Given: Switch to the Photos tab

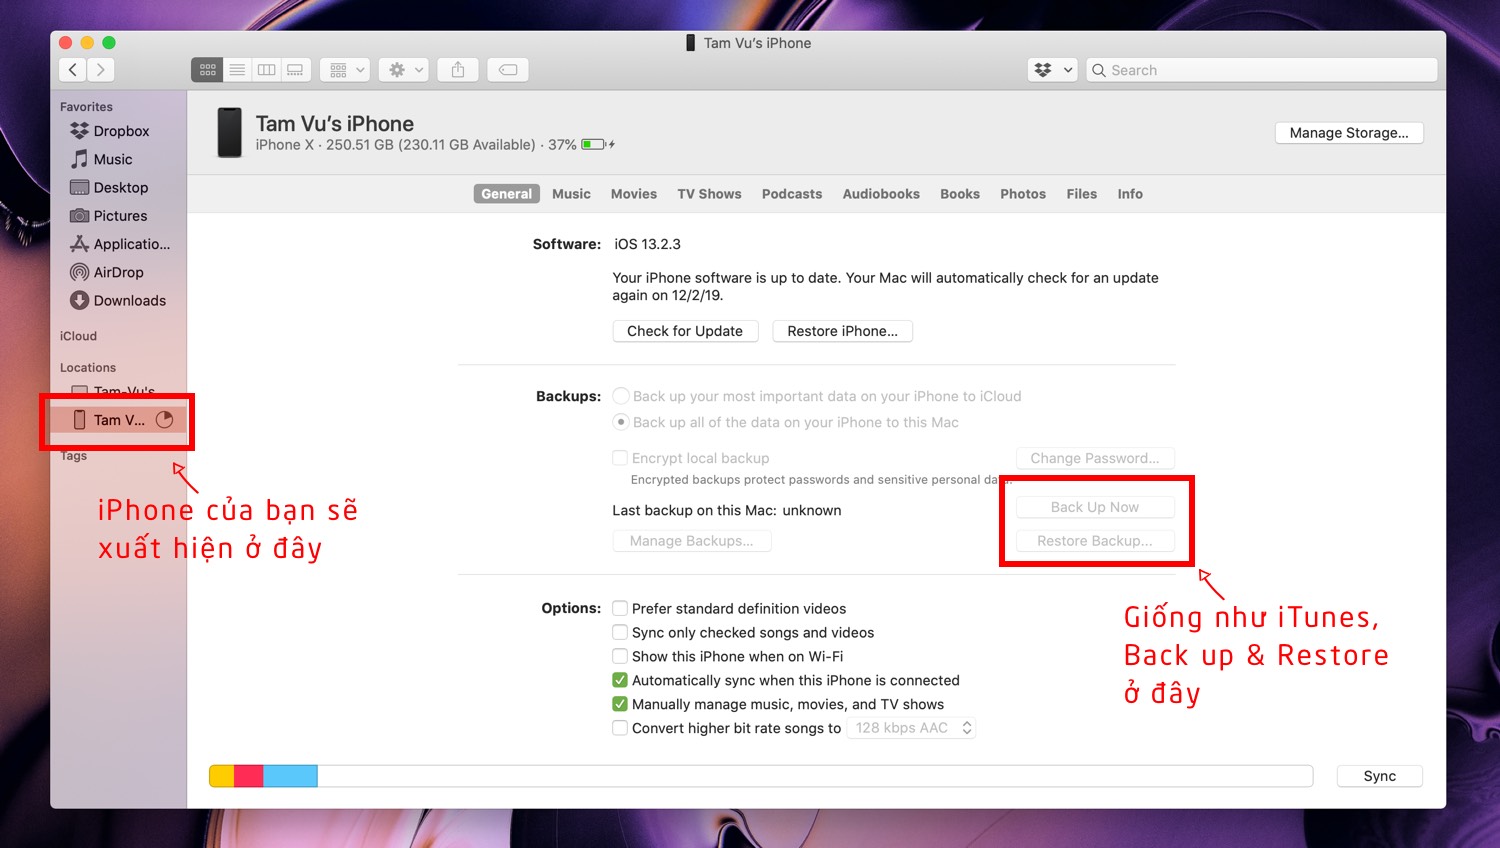Looking at the screenshot, I should click(1023, 194).
